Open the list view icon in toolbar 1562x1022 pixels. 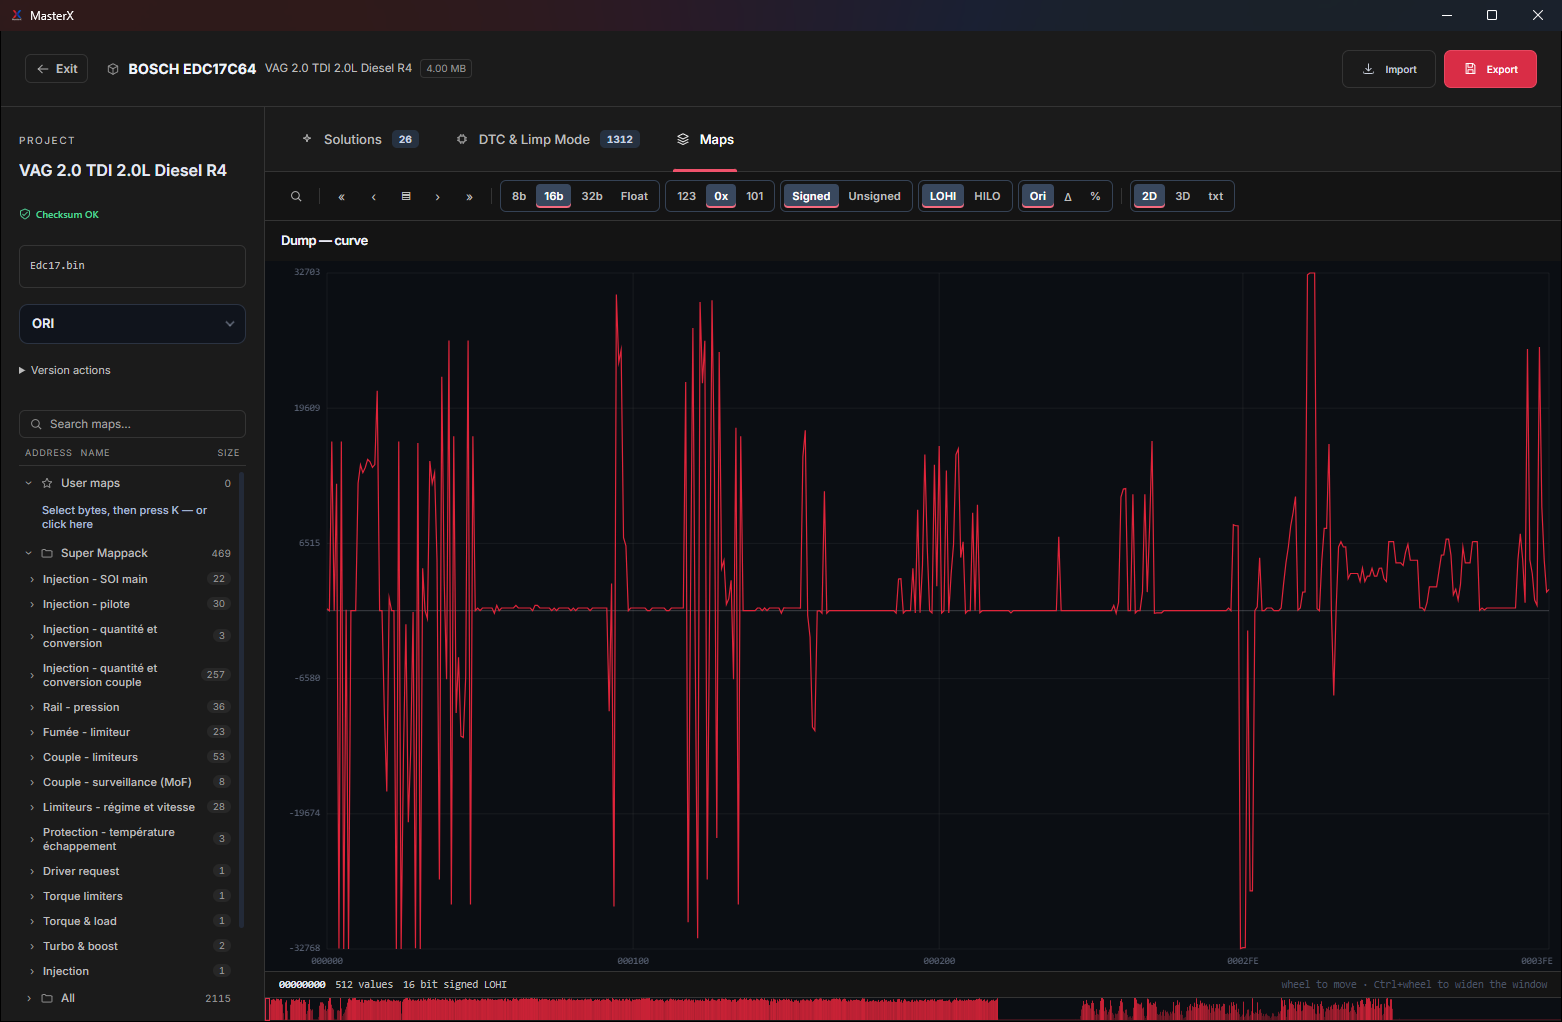pos(406,196)
